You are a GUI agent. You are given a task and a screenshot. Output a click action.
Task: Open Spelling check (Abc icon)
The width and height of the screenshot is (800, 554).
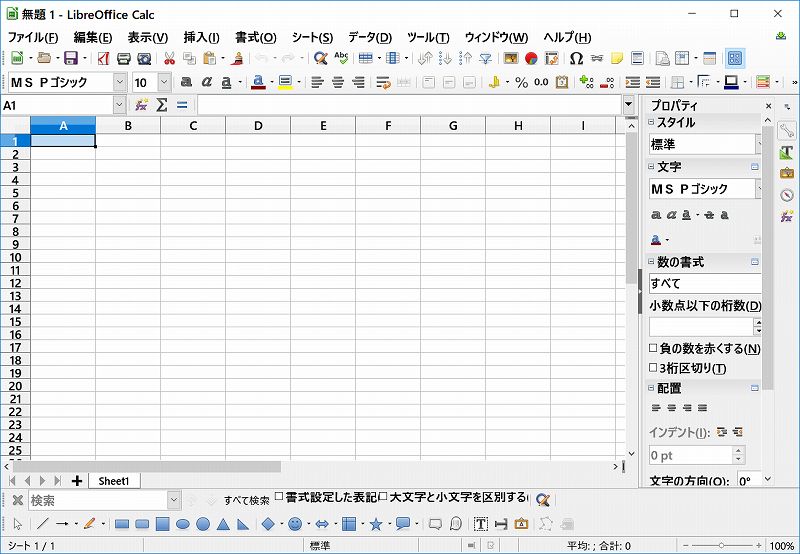coord(342,59)
